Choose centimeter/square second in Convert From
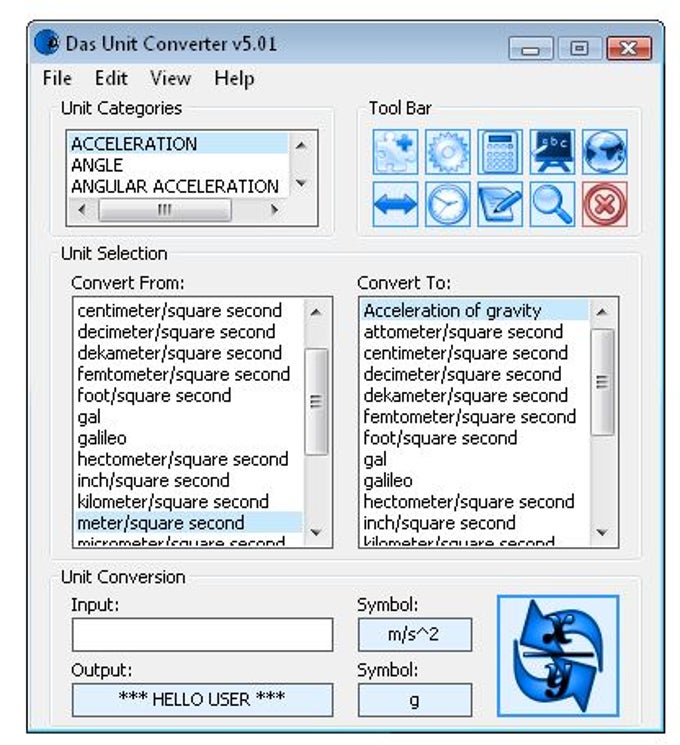The width and height of the screenshot is (680, 745). [x=188, y=311]
